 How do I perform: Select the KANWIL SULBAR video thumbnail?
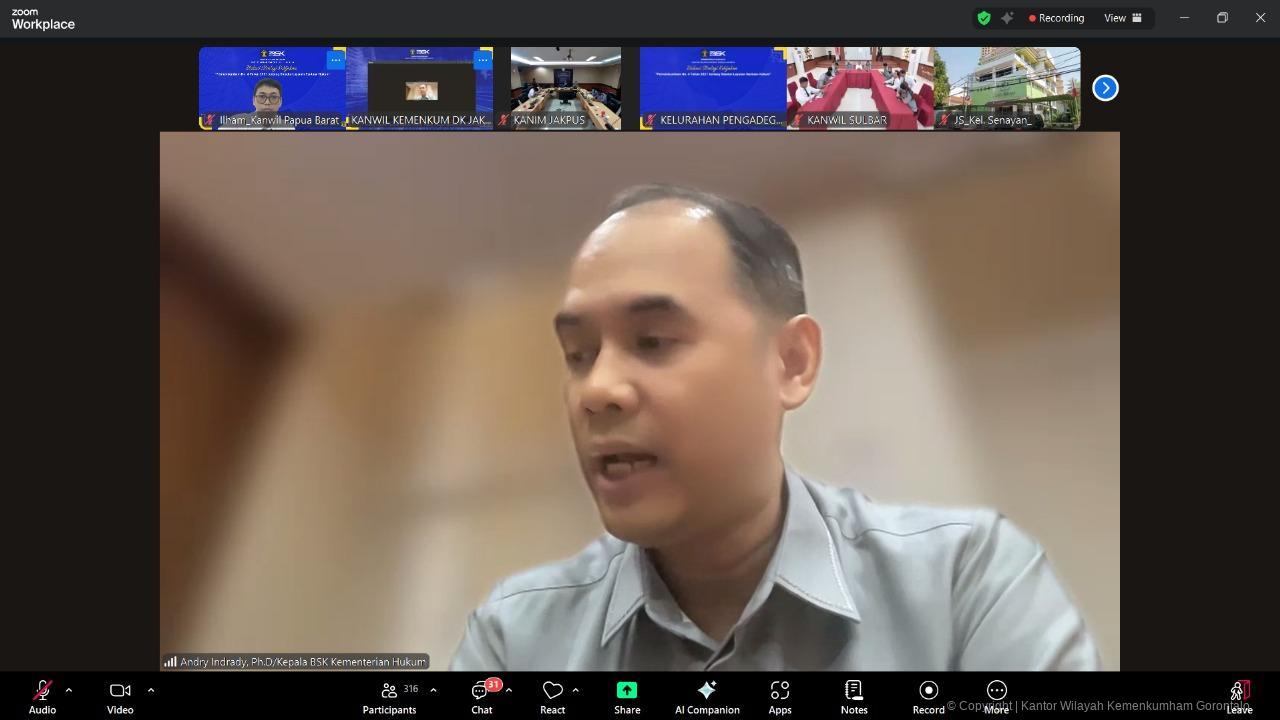point(860,88)
